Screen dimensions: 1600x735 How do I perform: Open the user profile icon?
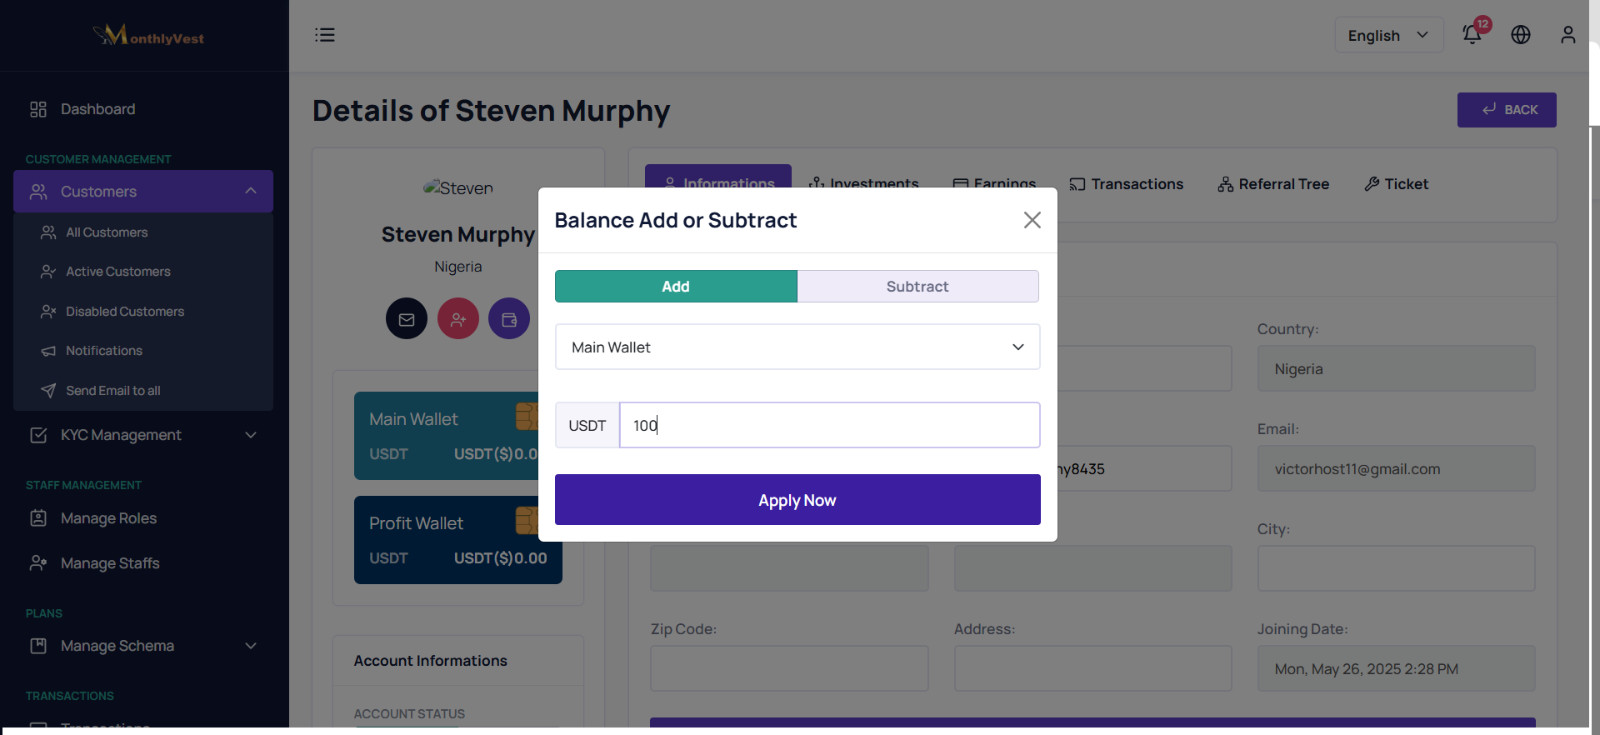(1568, 35)
